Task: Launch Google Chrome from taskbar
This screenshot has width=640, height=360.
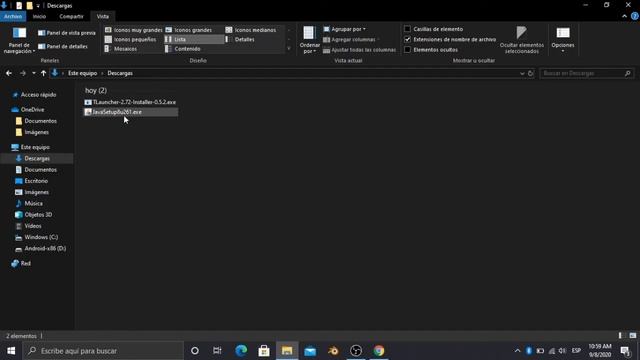Action: [379, 351]
